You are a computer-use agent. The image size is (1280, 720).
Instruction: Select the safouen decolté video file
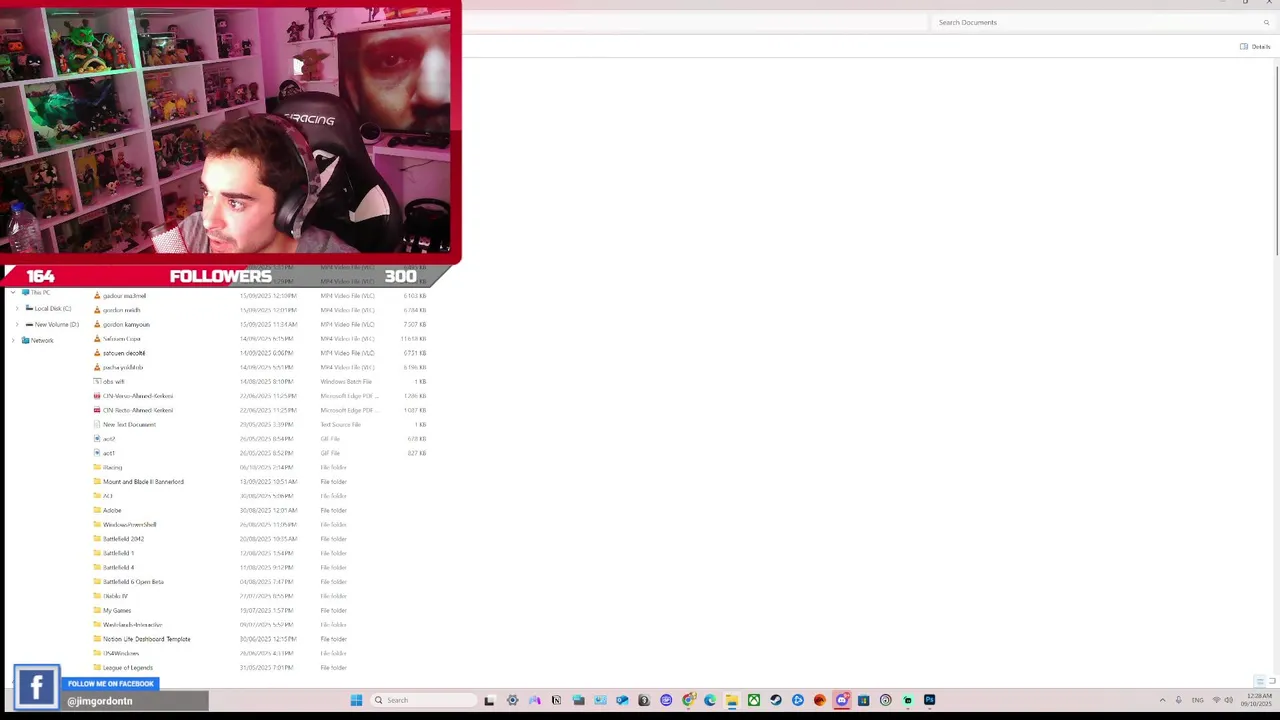[123, 353]
